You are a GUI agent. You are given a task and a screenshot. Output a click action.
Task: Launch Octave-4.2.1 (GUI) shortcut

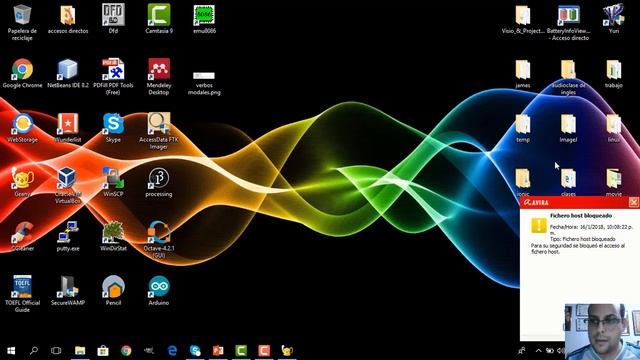coord(159,240)
